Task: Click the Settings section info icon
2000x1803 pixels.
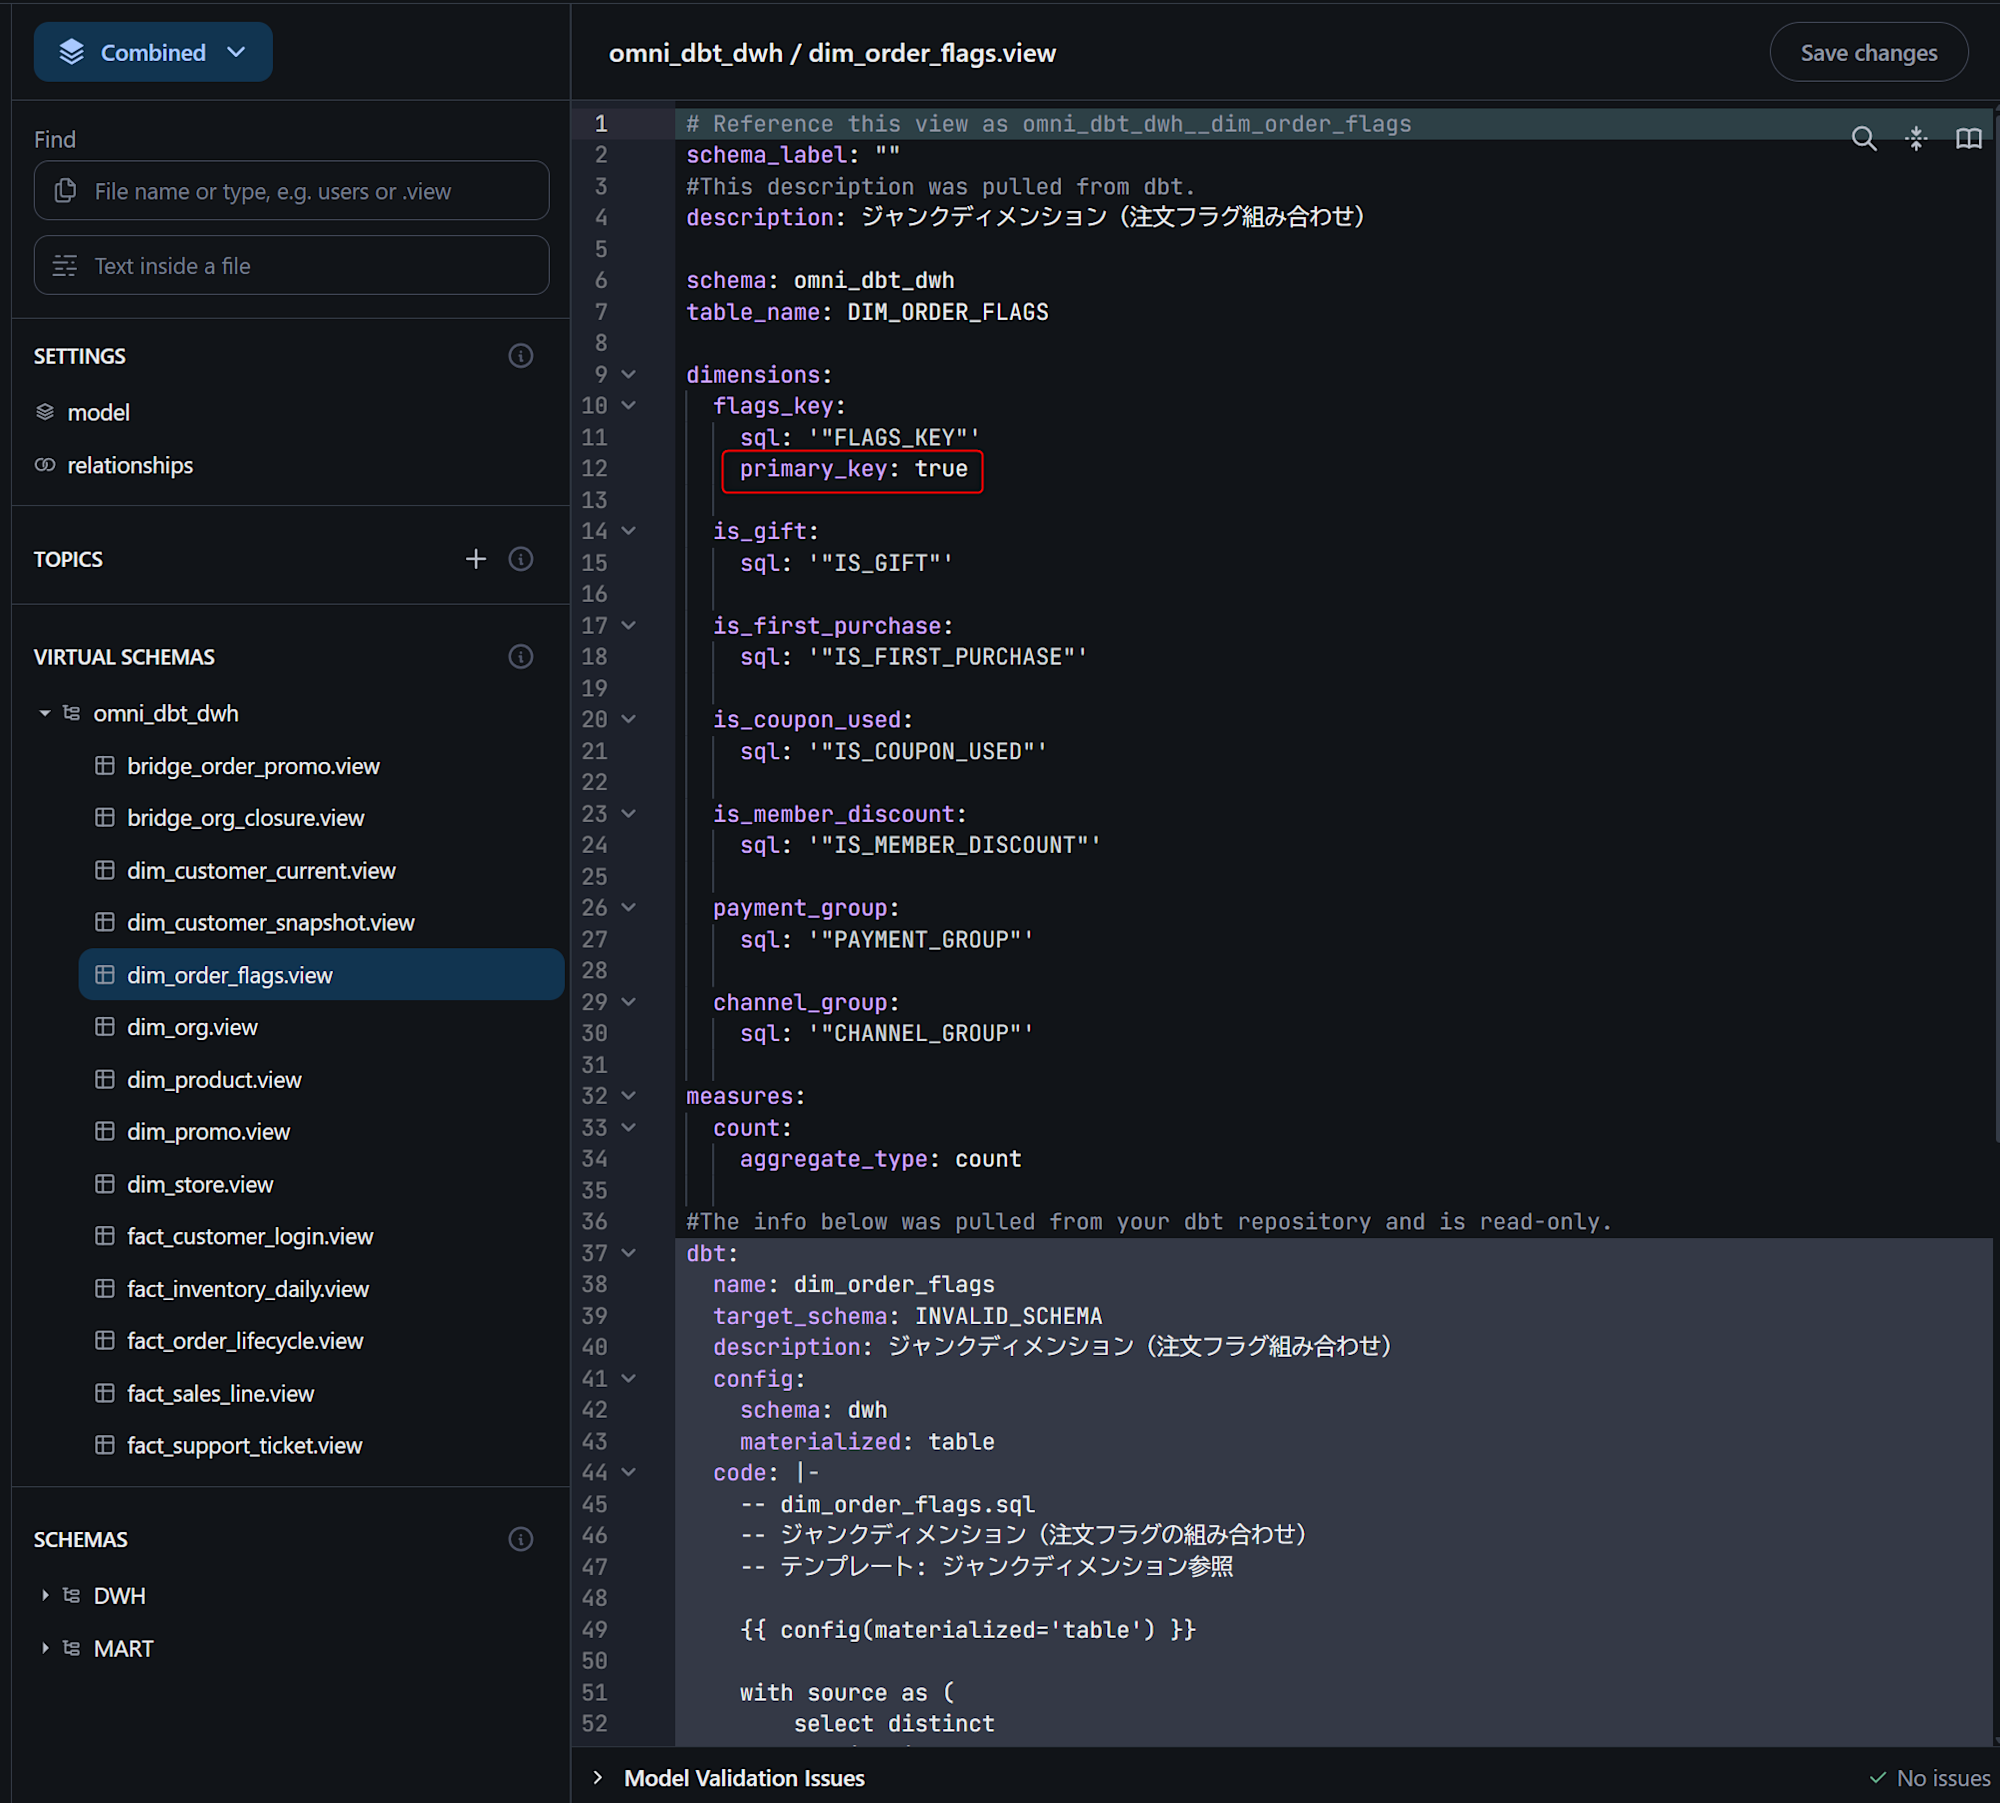Action: coord(520,356)
